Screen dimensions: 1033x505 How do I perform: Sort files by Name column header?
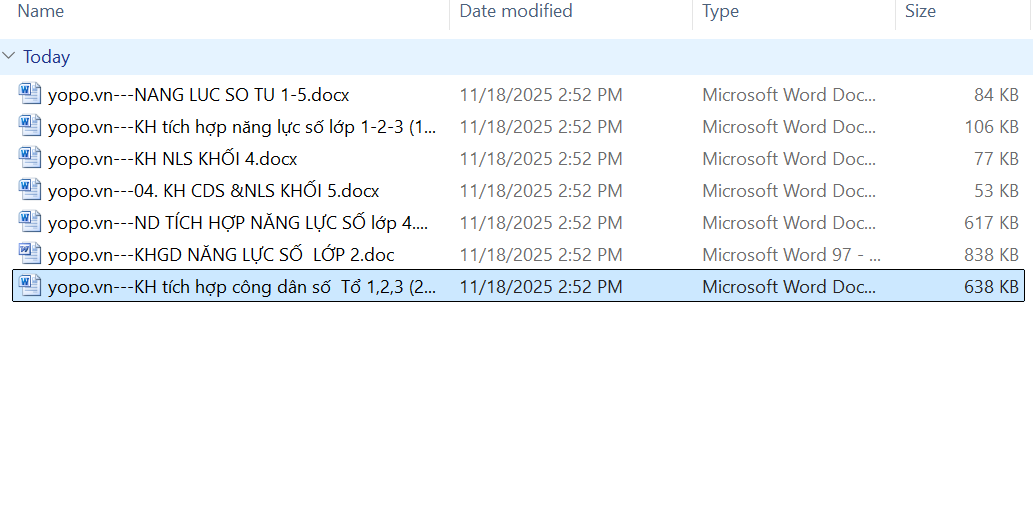(41, 12)
